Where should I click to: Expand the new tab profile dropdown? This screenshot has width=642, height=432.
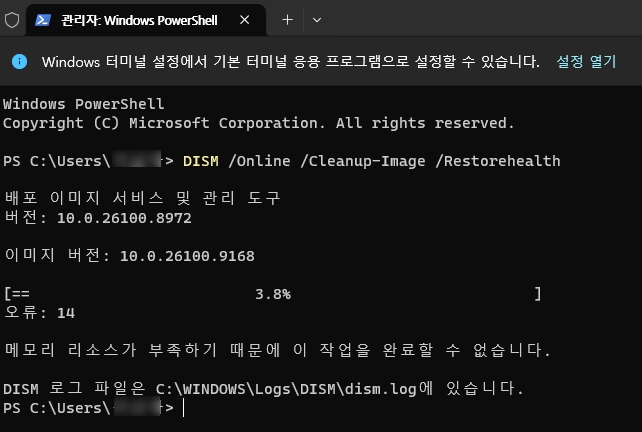point(317,20)
